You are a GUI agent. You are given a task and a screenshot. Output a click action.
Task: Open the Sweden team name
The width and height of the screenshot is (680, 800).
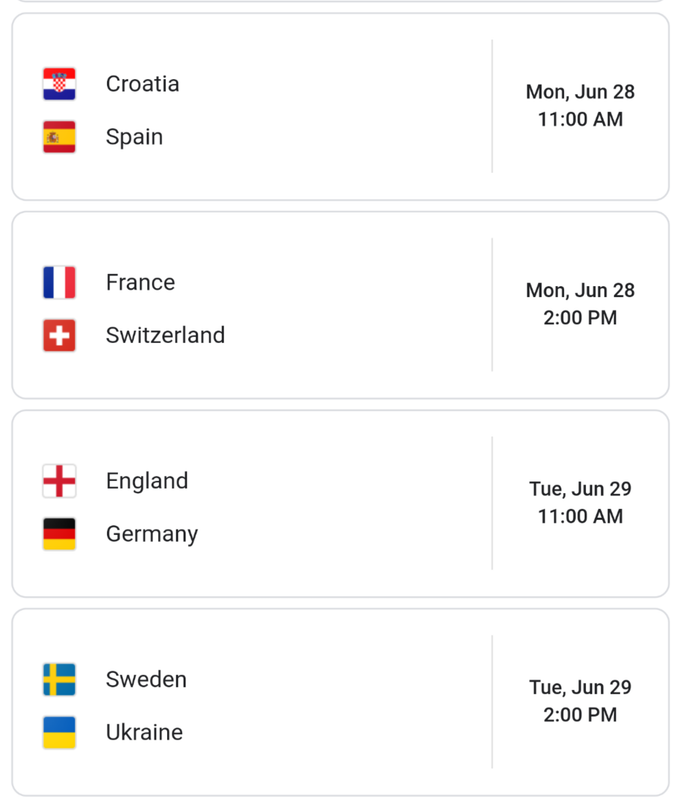pos(146,679)
